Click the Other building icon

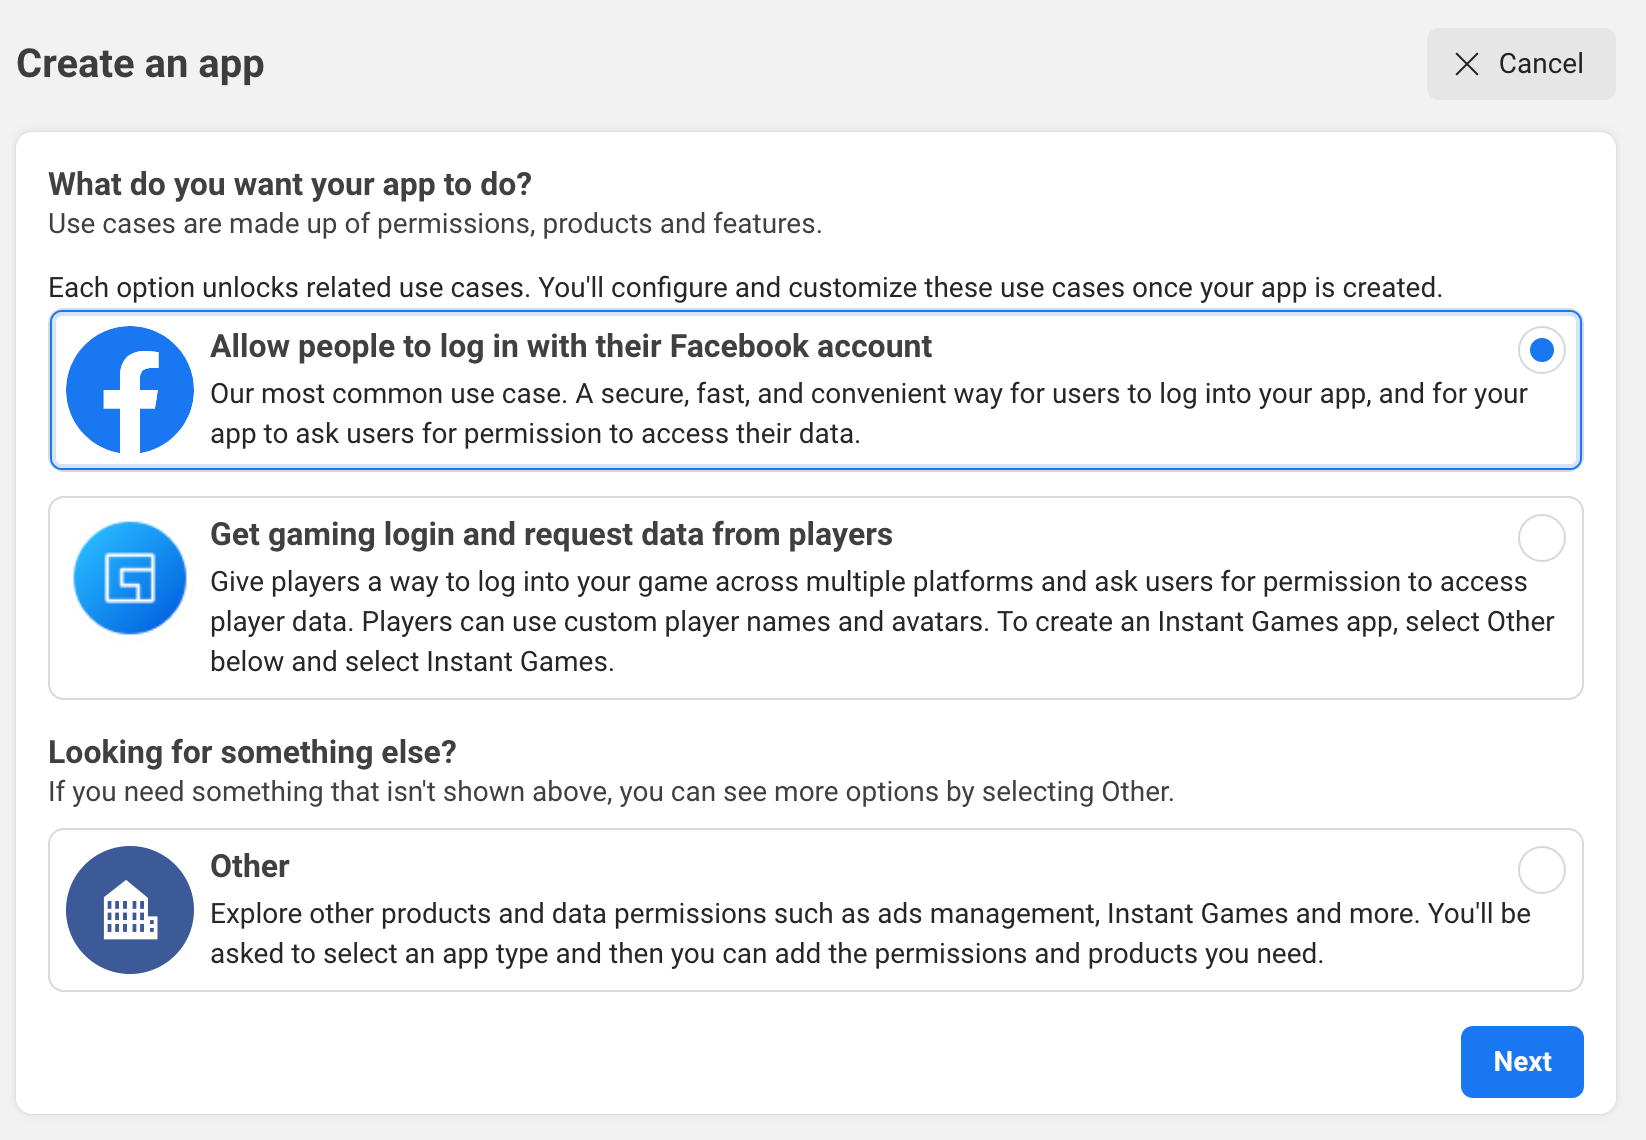(x=130, y=910)
